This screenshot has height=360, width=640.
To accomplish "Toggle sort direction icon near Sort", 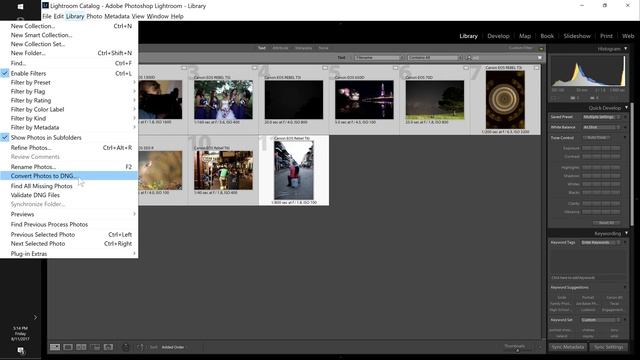I will [x=140, y=347].
